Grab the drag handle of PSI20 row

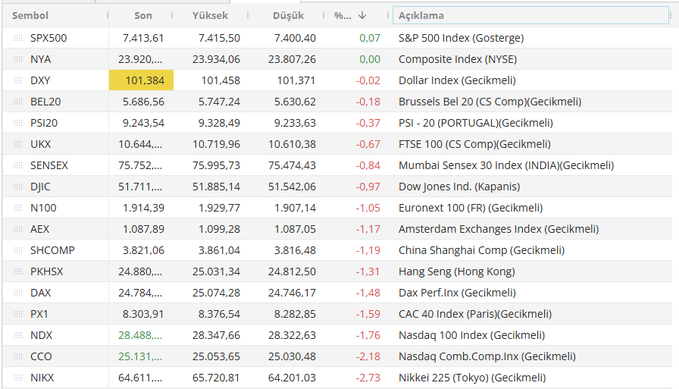[x=18, y=123]
